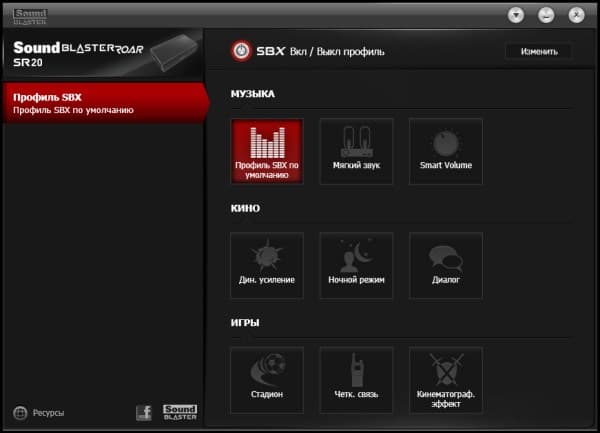Click the globe icon beside Ресурсы

point(20,413)
